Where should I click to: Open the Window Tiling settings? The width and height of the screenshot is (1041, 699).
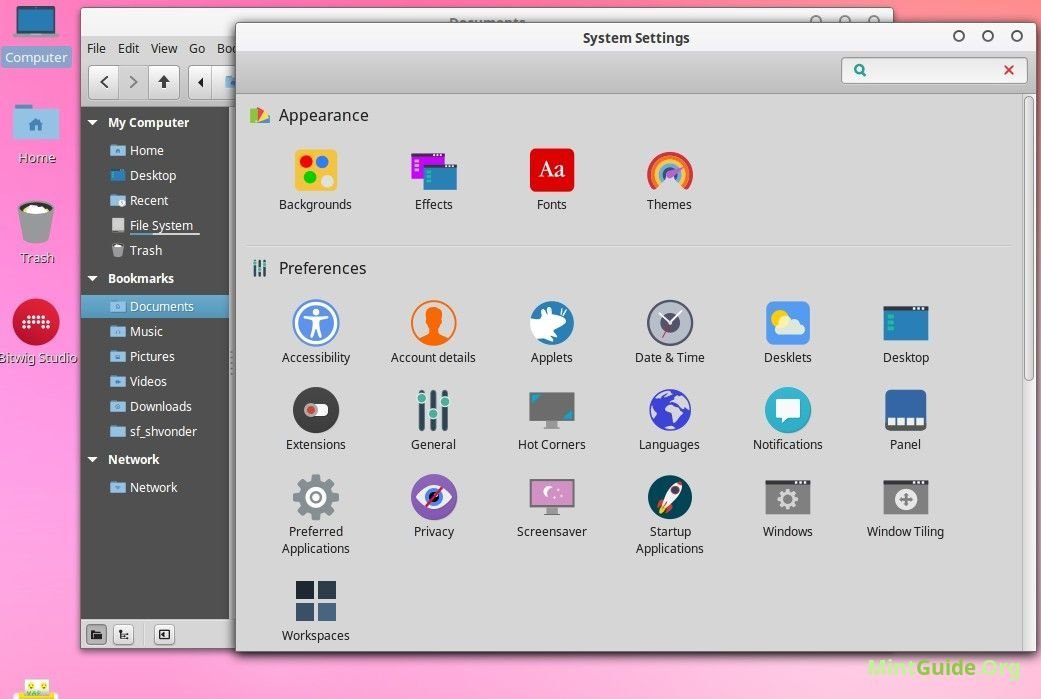click(904, 496)
